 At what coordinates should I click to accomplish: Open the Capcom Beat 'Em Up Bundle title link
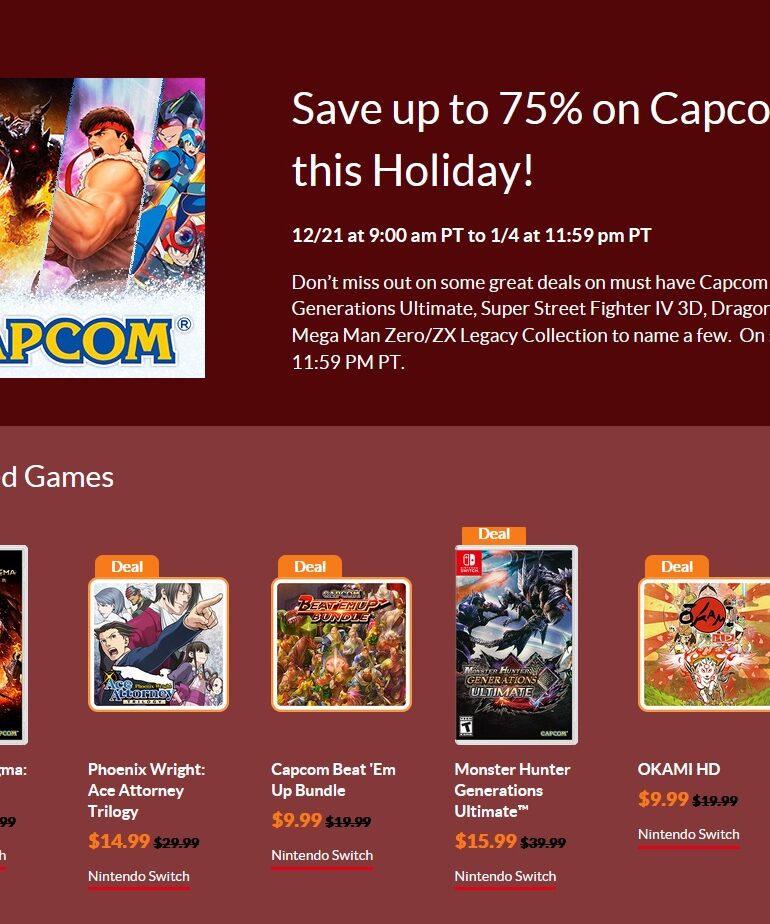[333, 780]
